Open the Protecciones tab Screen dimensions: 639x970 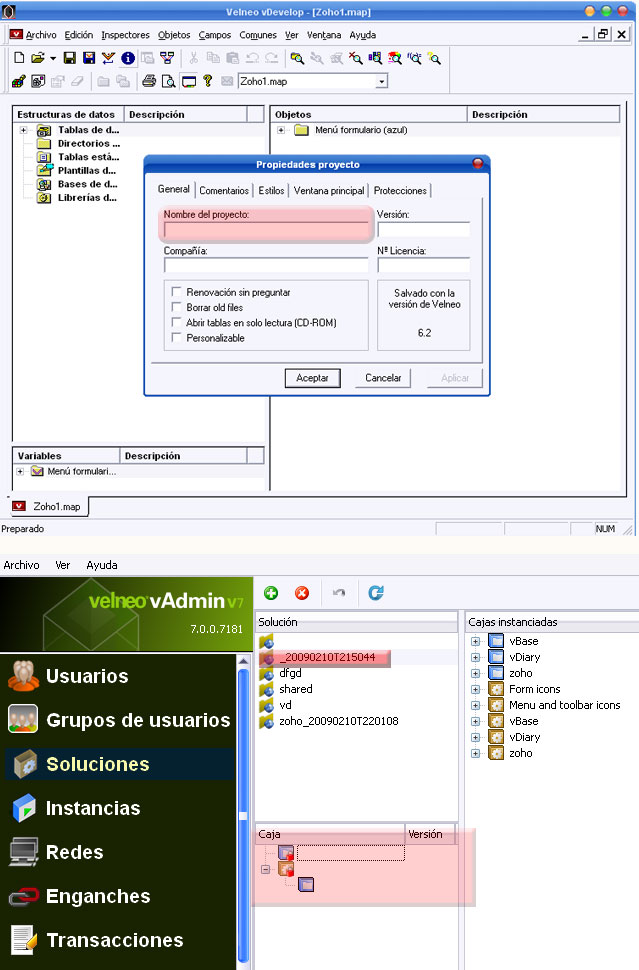pyautogui.click(x=400, y=191)
